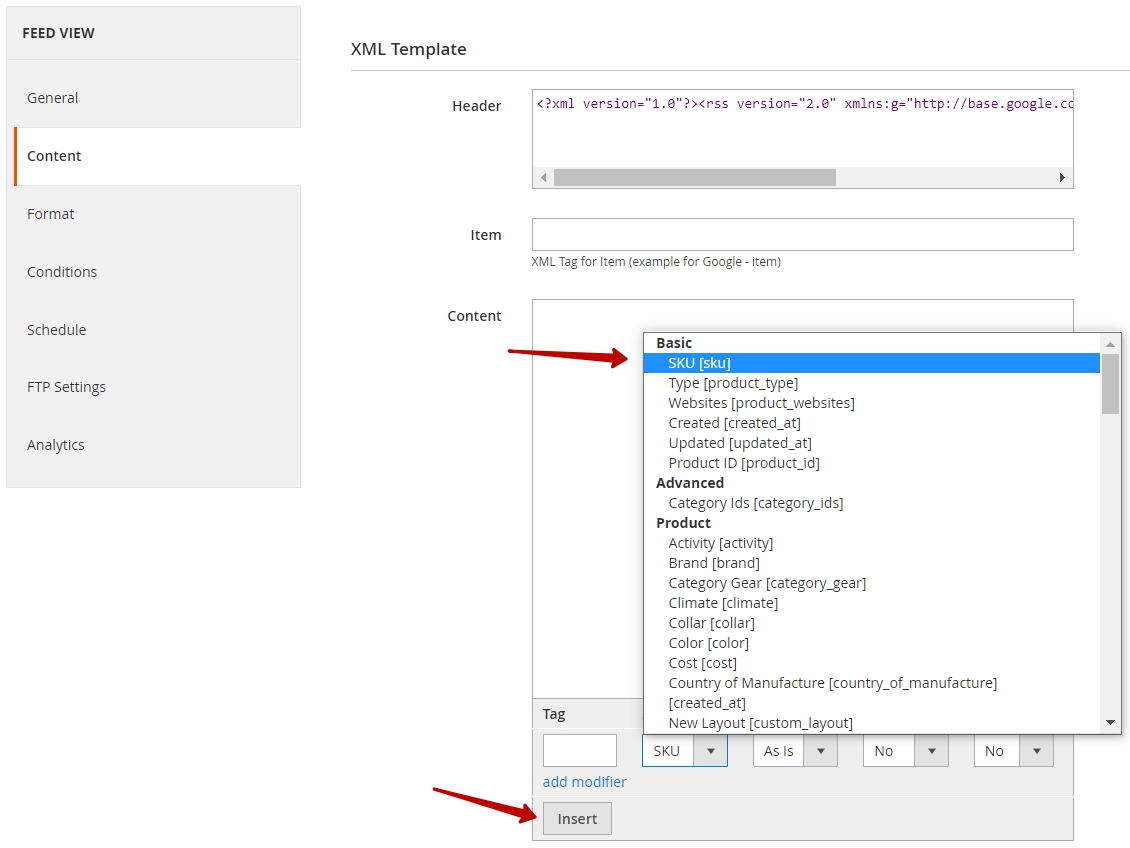Focus the Item XML tag input
The image size is (1130, 848).
(x=803, y=235)
